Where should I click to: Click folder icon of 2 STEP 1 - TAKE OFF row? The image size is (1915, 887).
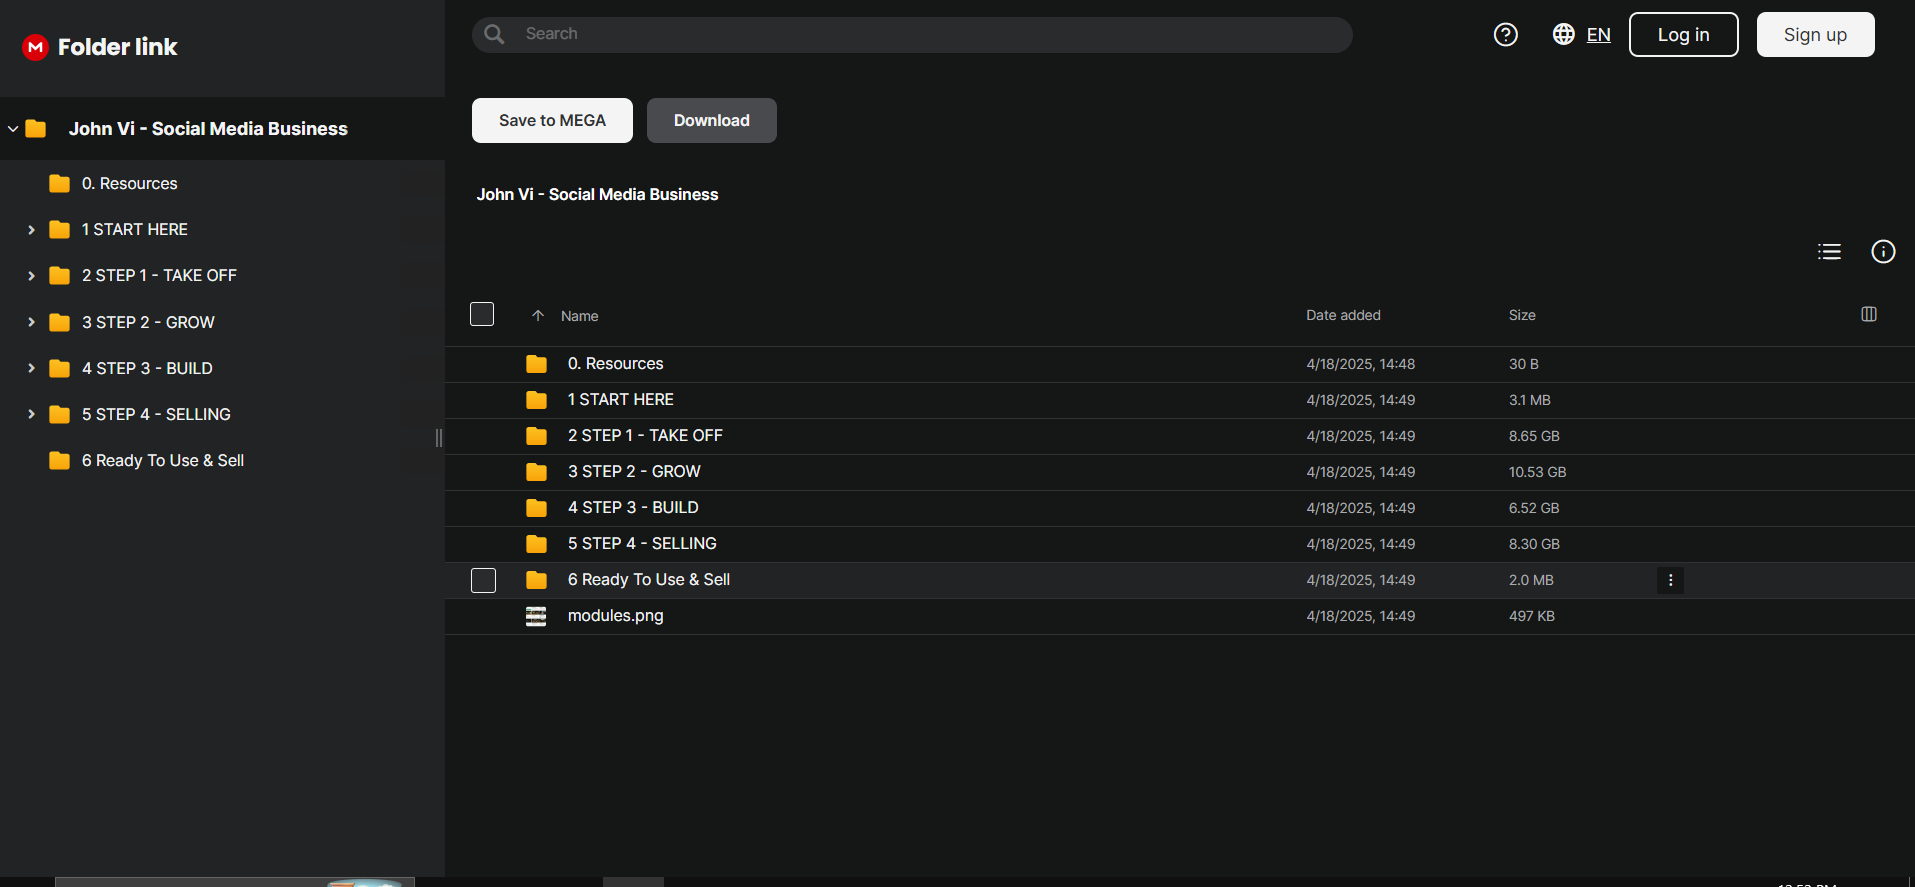pos(536,436)
